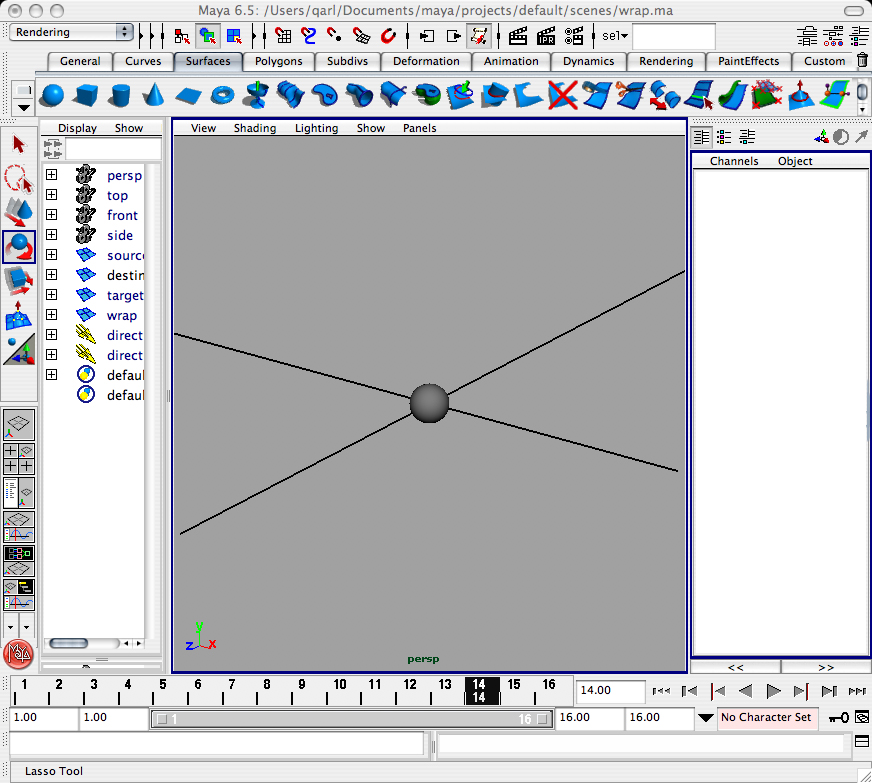Select the Show Manipulator tool
Viewport: 872px width, 783px height.
click(x=18, y=315)
